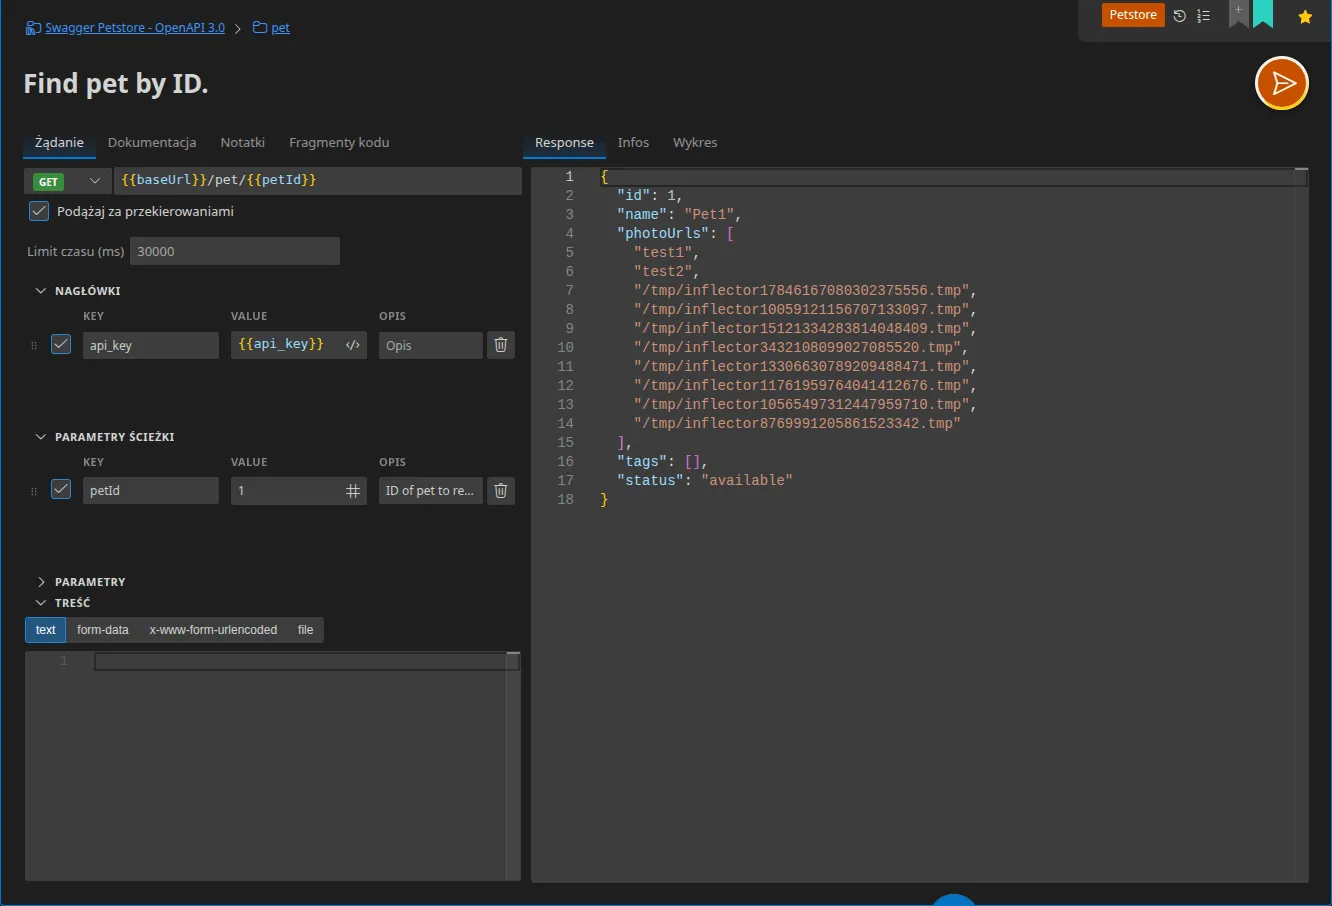Click the folder icon beside the pet breadcrumb
1332x906 pixels.
pos(260,28)
